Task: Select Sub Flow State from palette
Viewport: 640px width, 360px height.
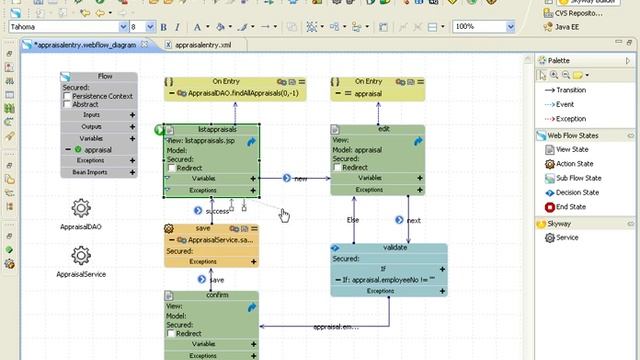Action: click(x=573, y=178)
